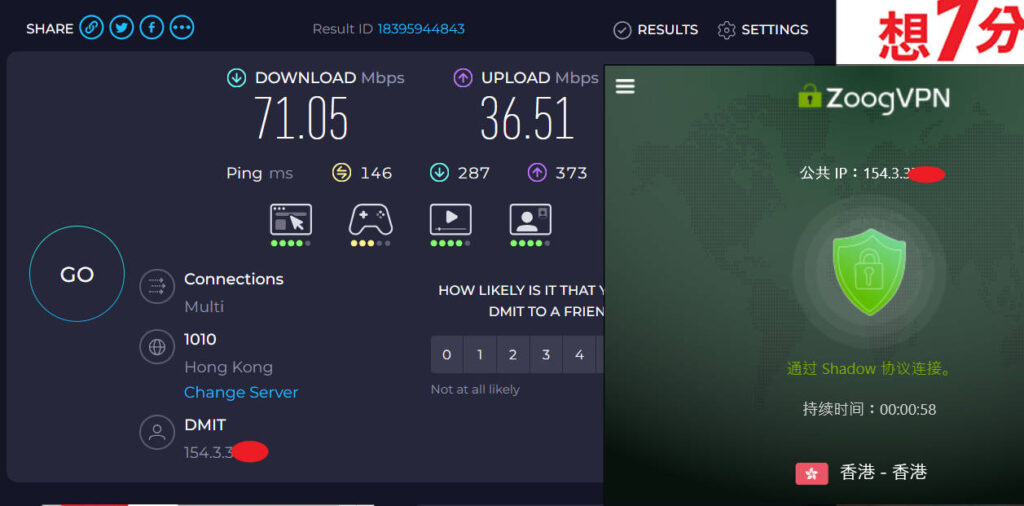This screenshot has width=1024, height=506.
Task: Open the ZoogVPN hamburger menu
Action: (x=625, y=87)
